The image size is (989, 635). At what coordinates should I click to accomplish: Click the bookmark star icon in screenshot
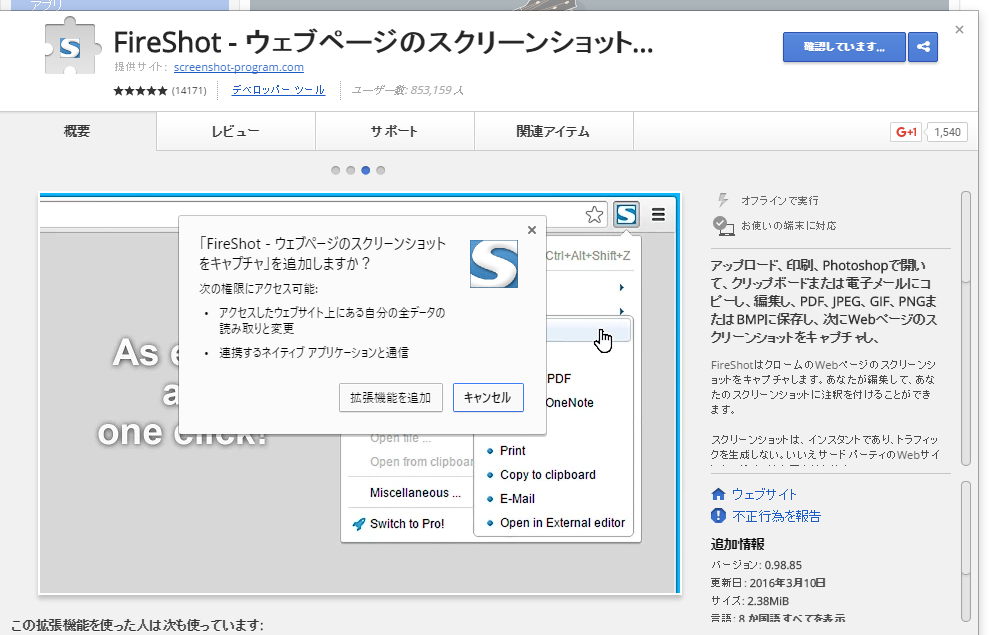coord(595,214)
